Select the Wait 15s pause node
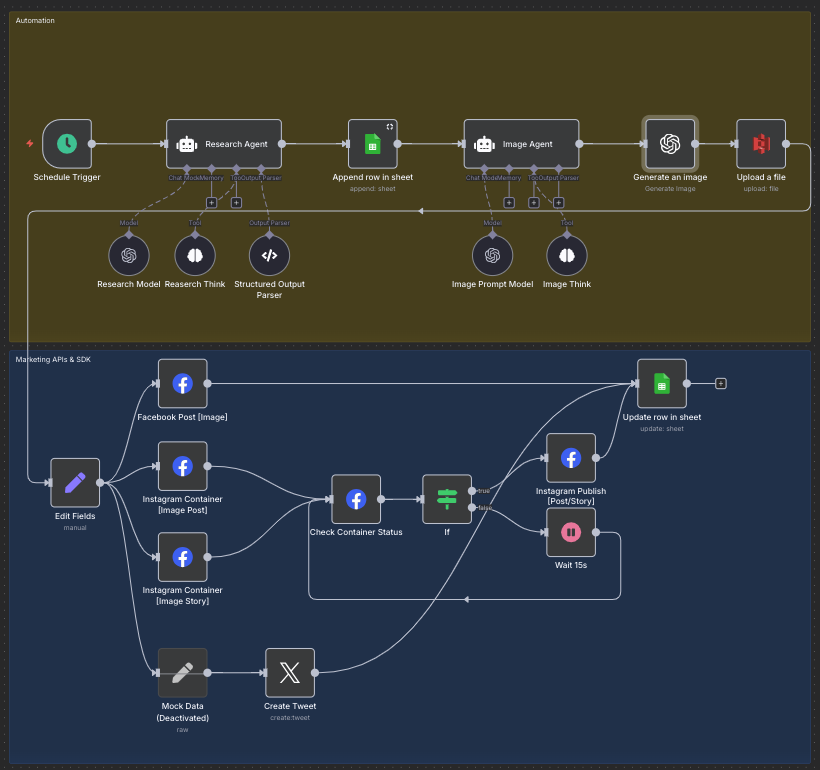This screenshot has width=820, height=770. pyautogui.click(x=571, y=532)
